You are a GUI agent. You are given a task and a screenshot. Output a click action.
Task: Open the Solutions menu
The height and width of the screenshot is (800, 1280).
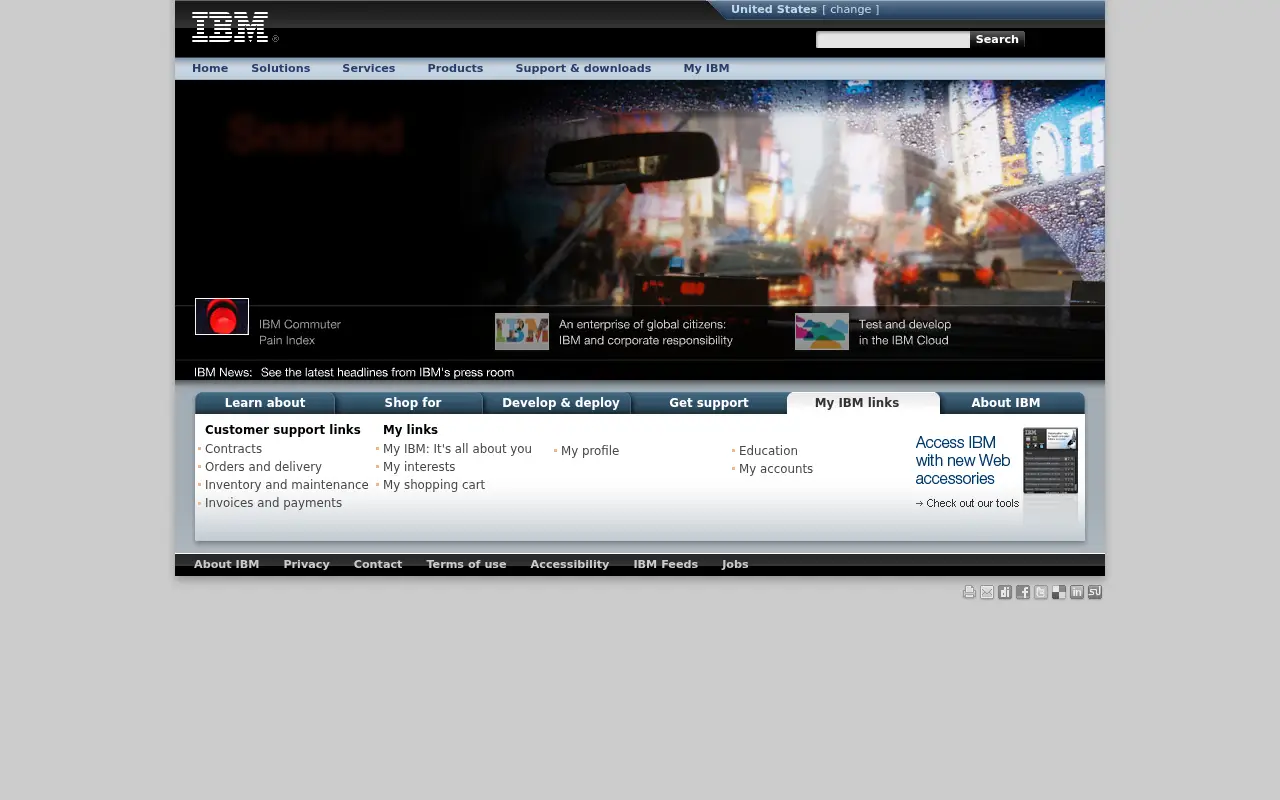[x=281, y=68]
